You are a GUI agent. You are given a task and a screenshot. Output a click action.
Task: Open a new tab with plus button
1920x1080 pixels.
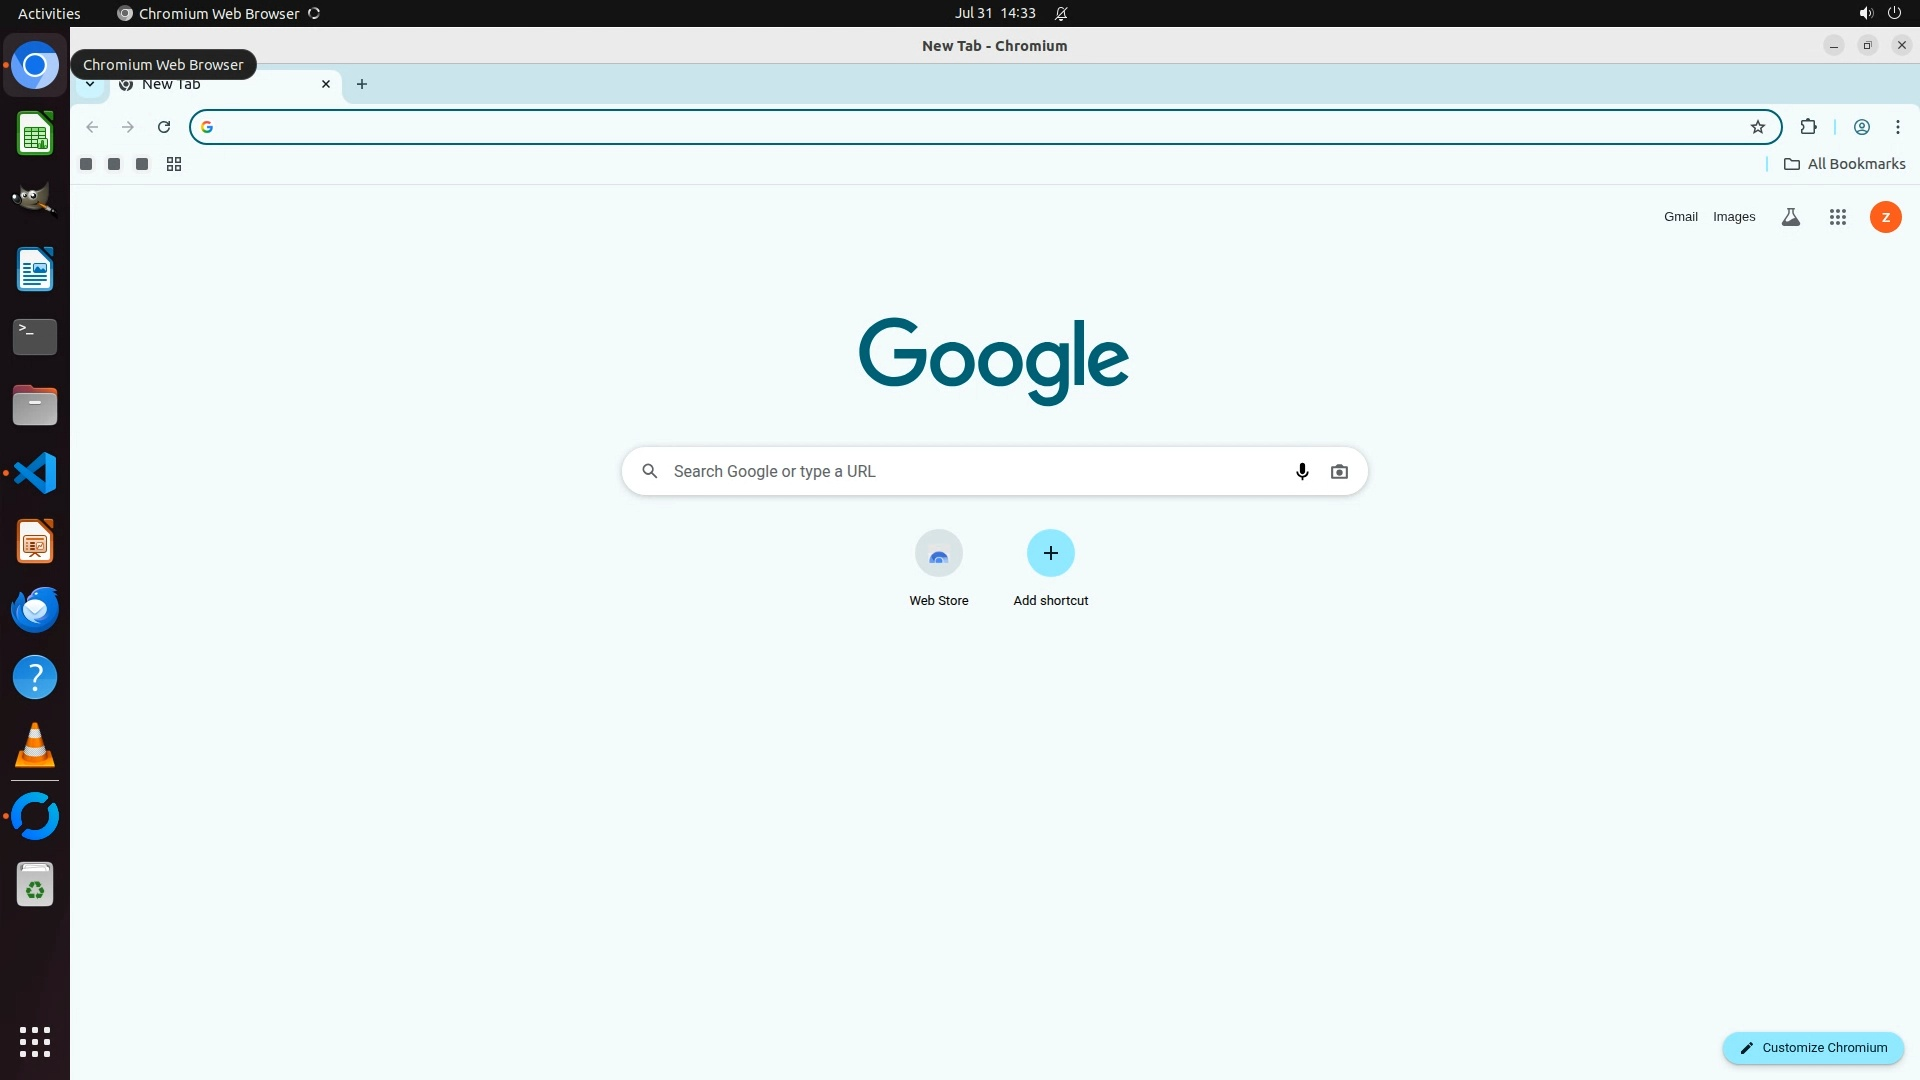pos(362,84)
